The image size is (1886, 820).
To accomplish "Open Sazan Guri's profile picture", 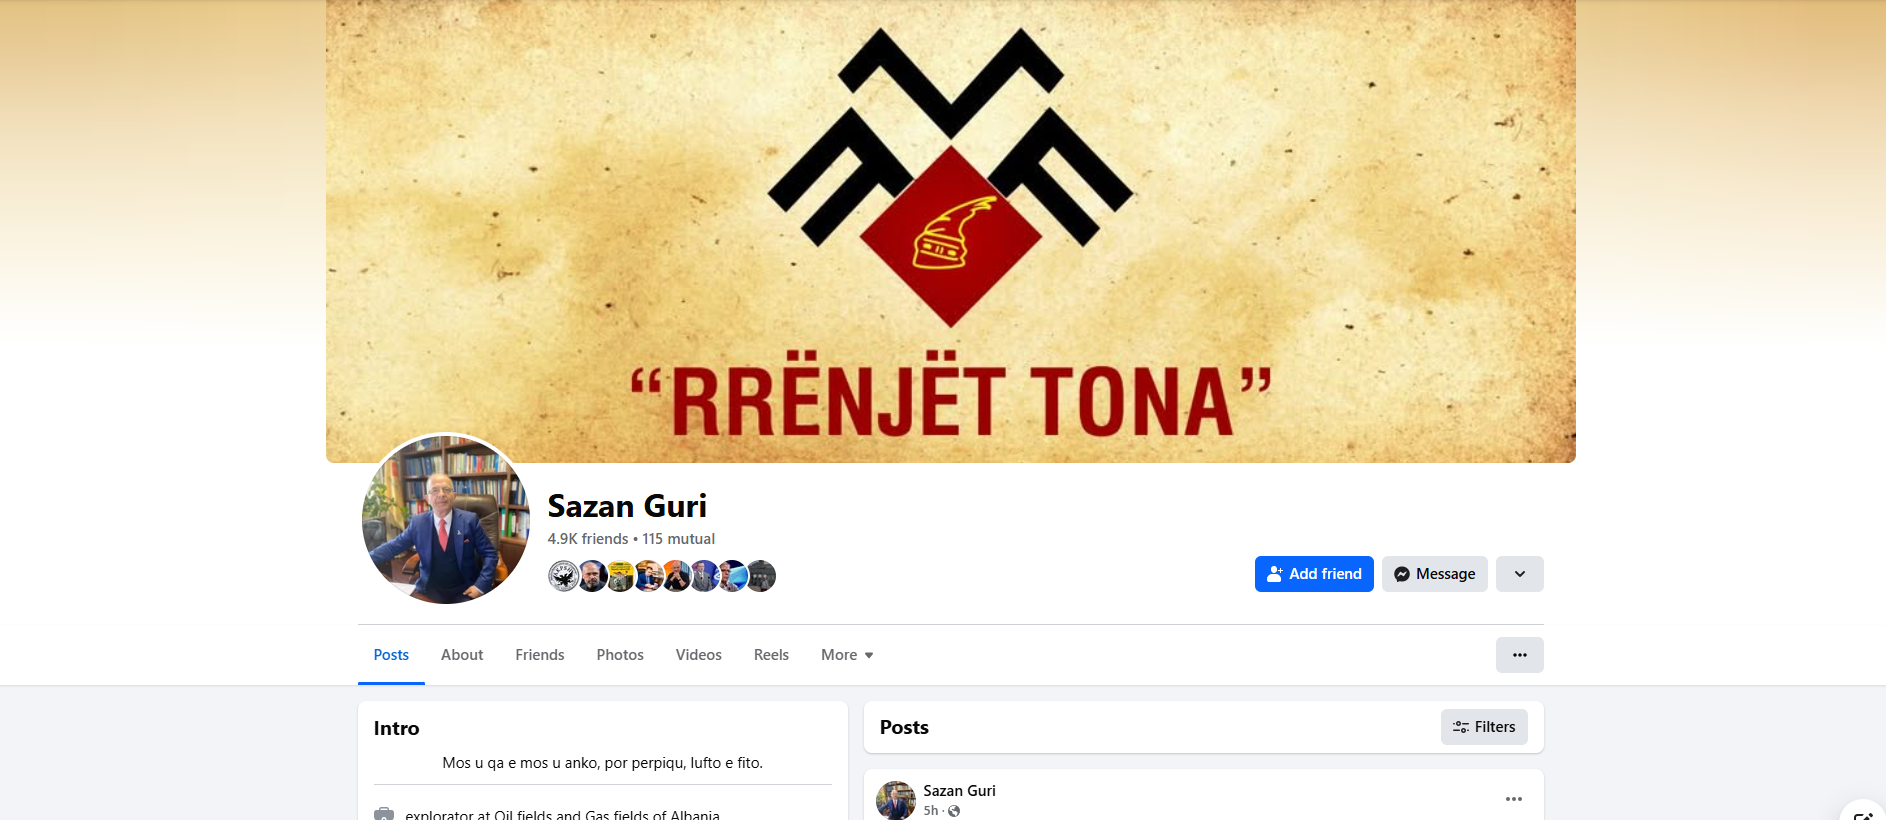I will 446,518.
